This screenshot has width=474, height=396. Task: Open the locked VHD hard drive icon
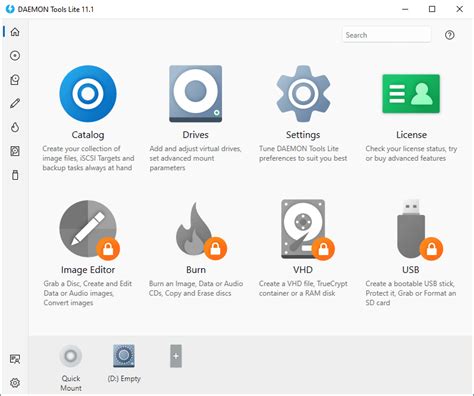[x=307, y=229]
